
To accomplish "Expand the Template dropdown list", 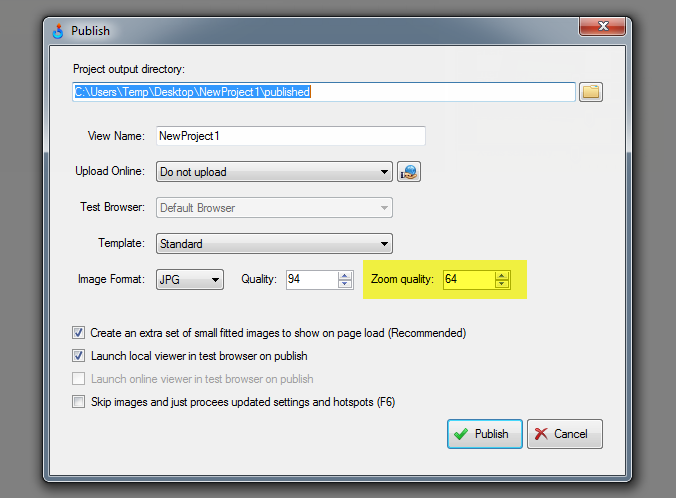I will (274, 244).
